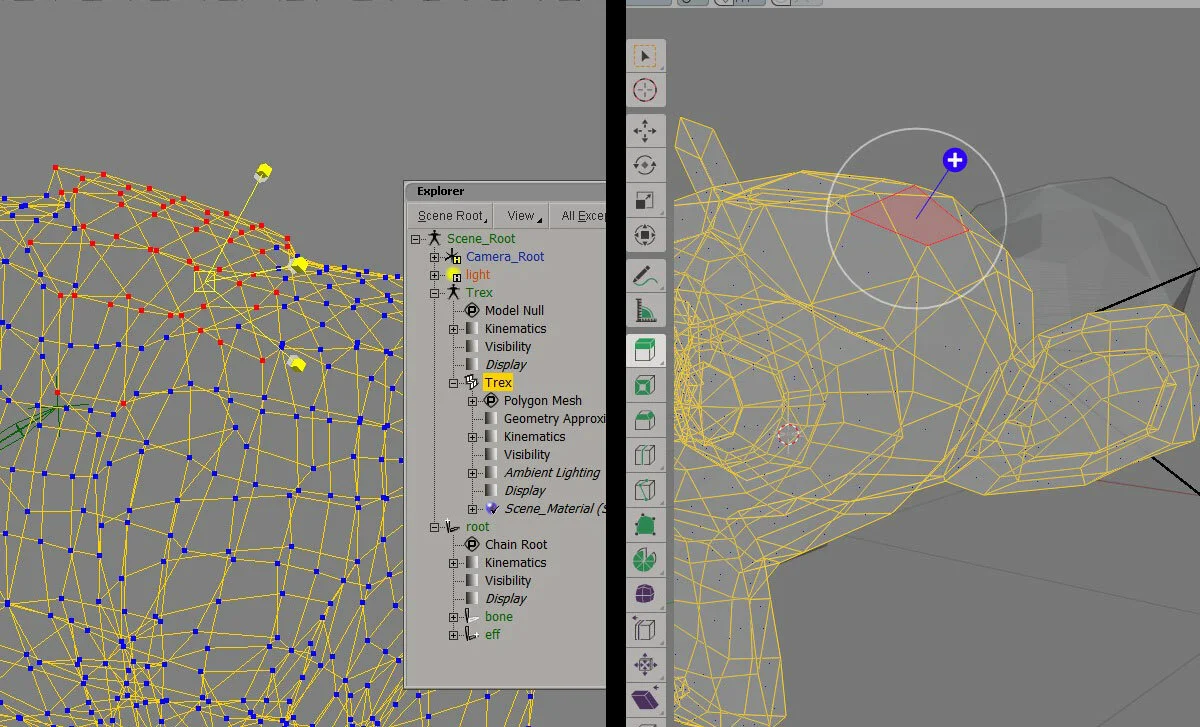Click the light icon next to the light node

click(x=453, y=274)
